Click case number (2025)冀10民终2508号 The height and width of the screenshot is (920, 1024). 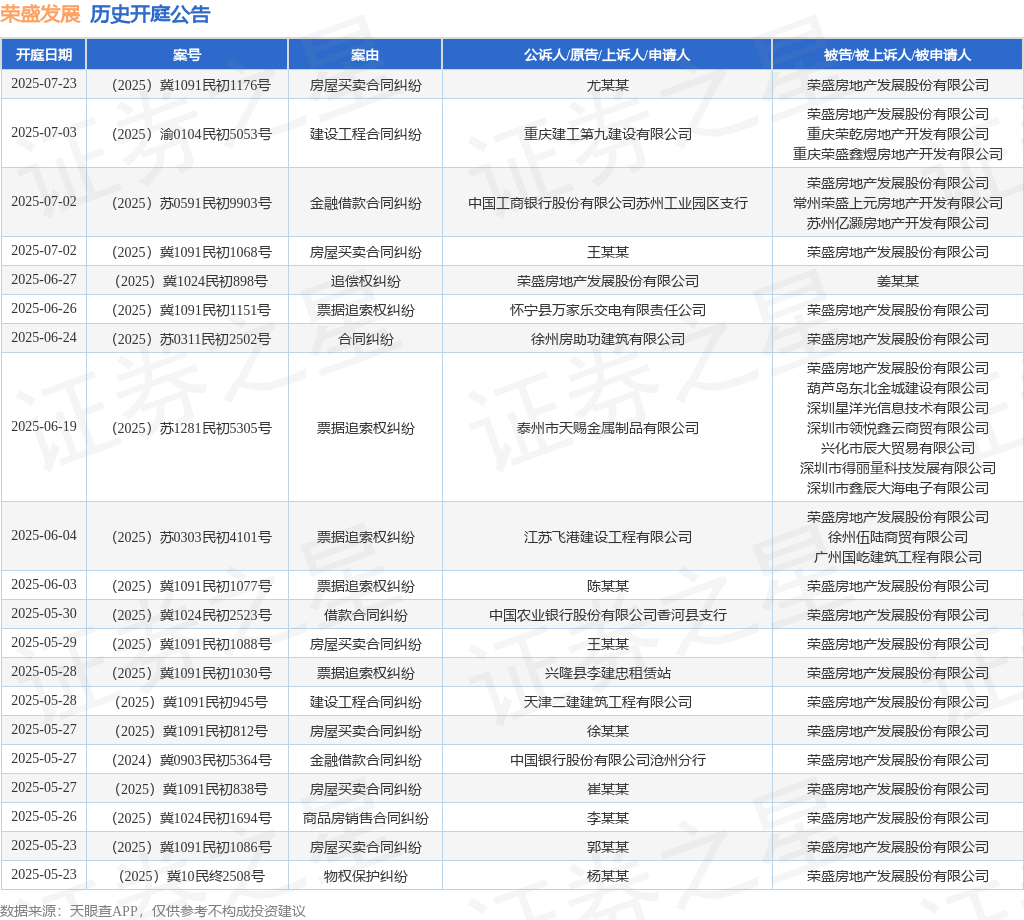click(191, 876)
